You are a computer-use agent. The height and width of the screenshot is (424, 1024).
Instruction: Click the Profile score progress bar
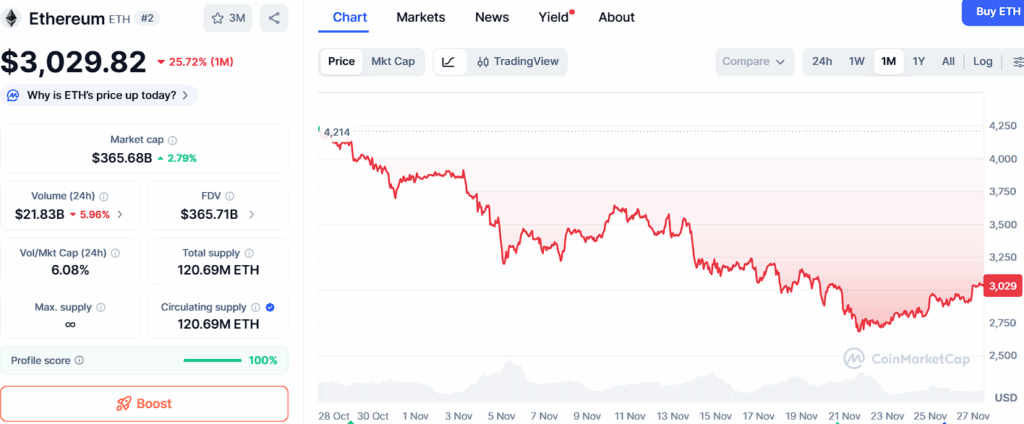tap(212, 360)
